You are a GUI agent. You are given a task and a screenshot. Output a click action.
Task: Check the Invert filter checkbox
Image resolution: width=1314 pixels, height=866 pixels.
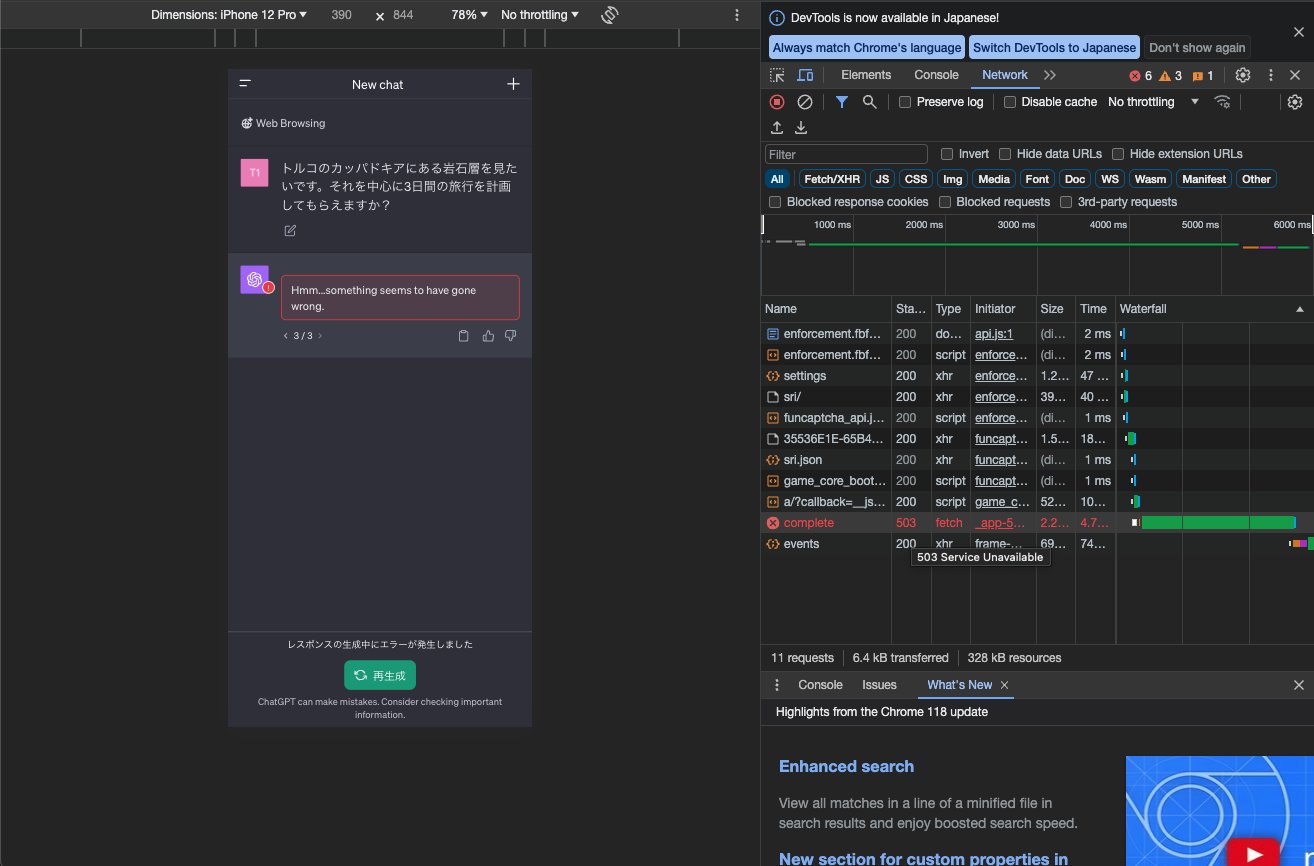click(x=947, y=154)
